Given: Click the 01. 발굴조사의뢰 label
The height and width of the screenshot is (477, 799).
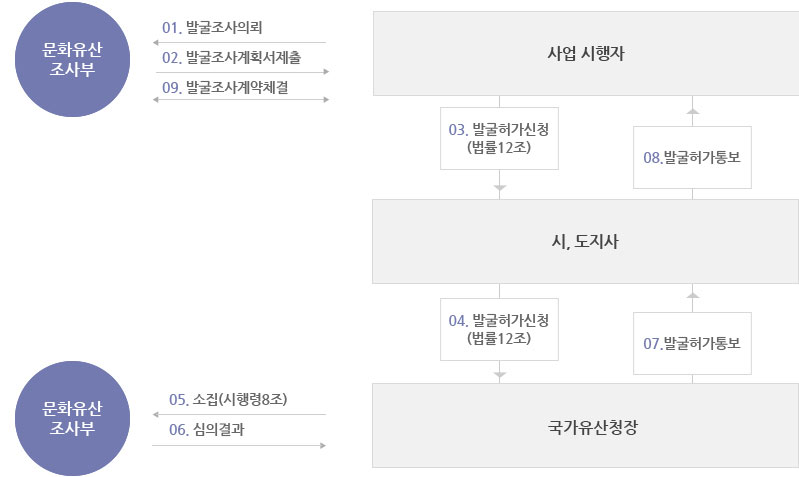Looking at the screenshot, I should (212, 27).
